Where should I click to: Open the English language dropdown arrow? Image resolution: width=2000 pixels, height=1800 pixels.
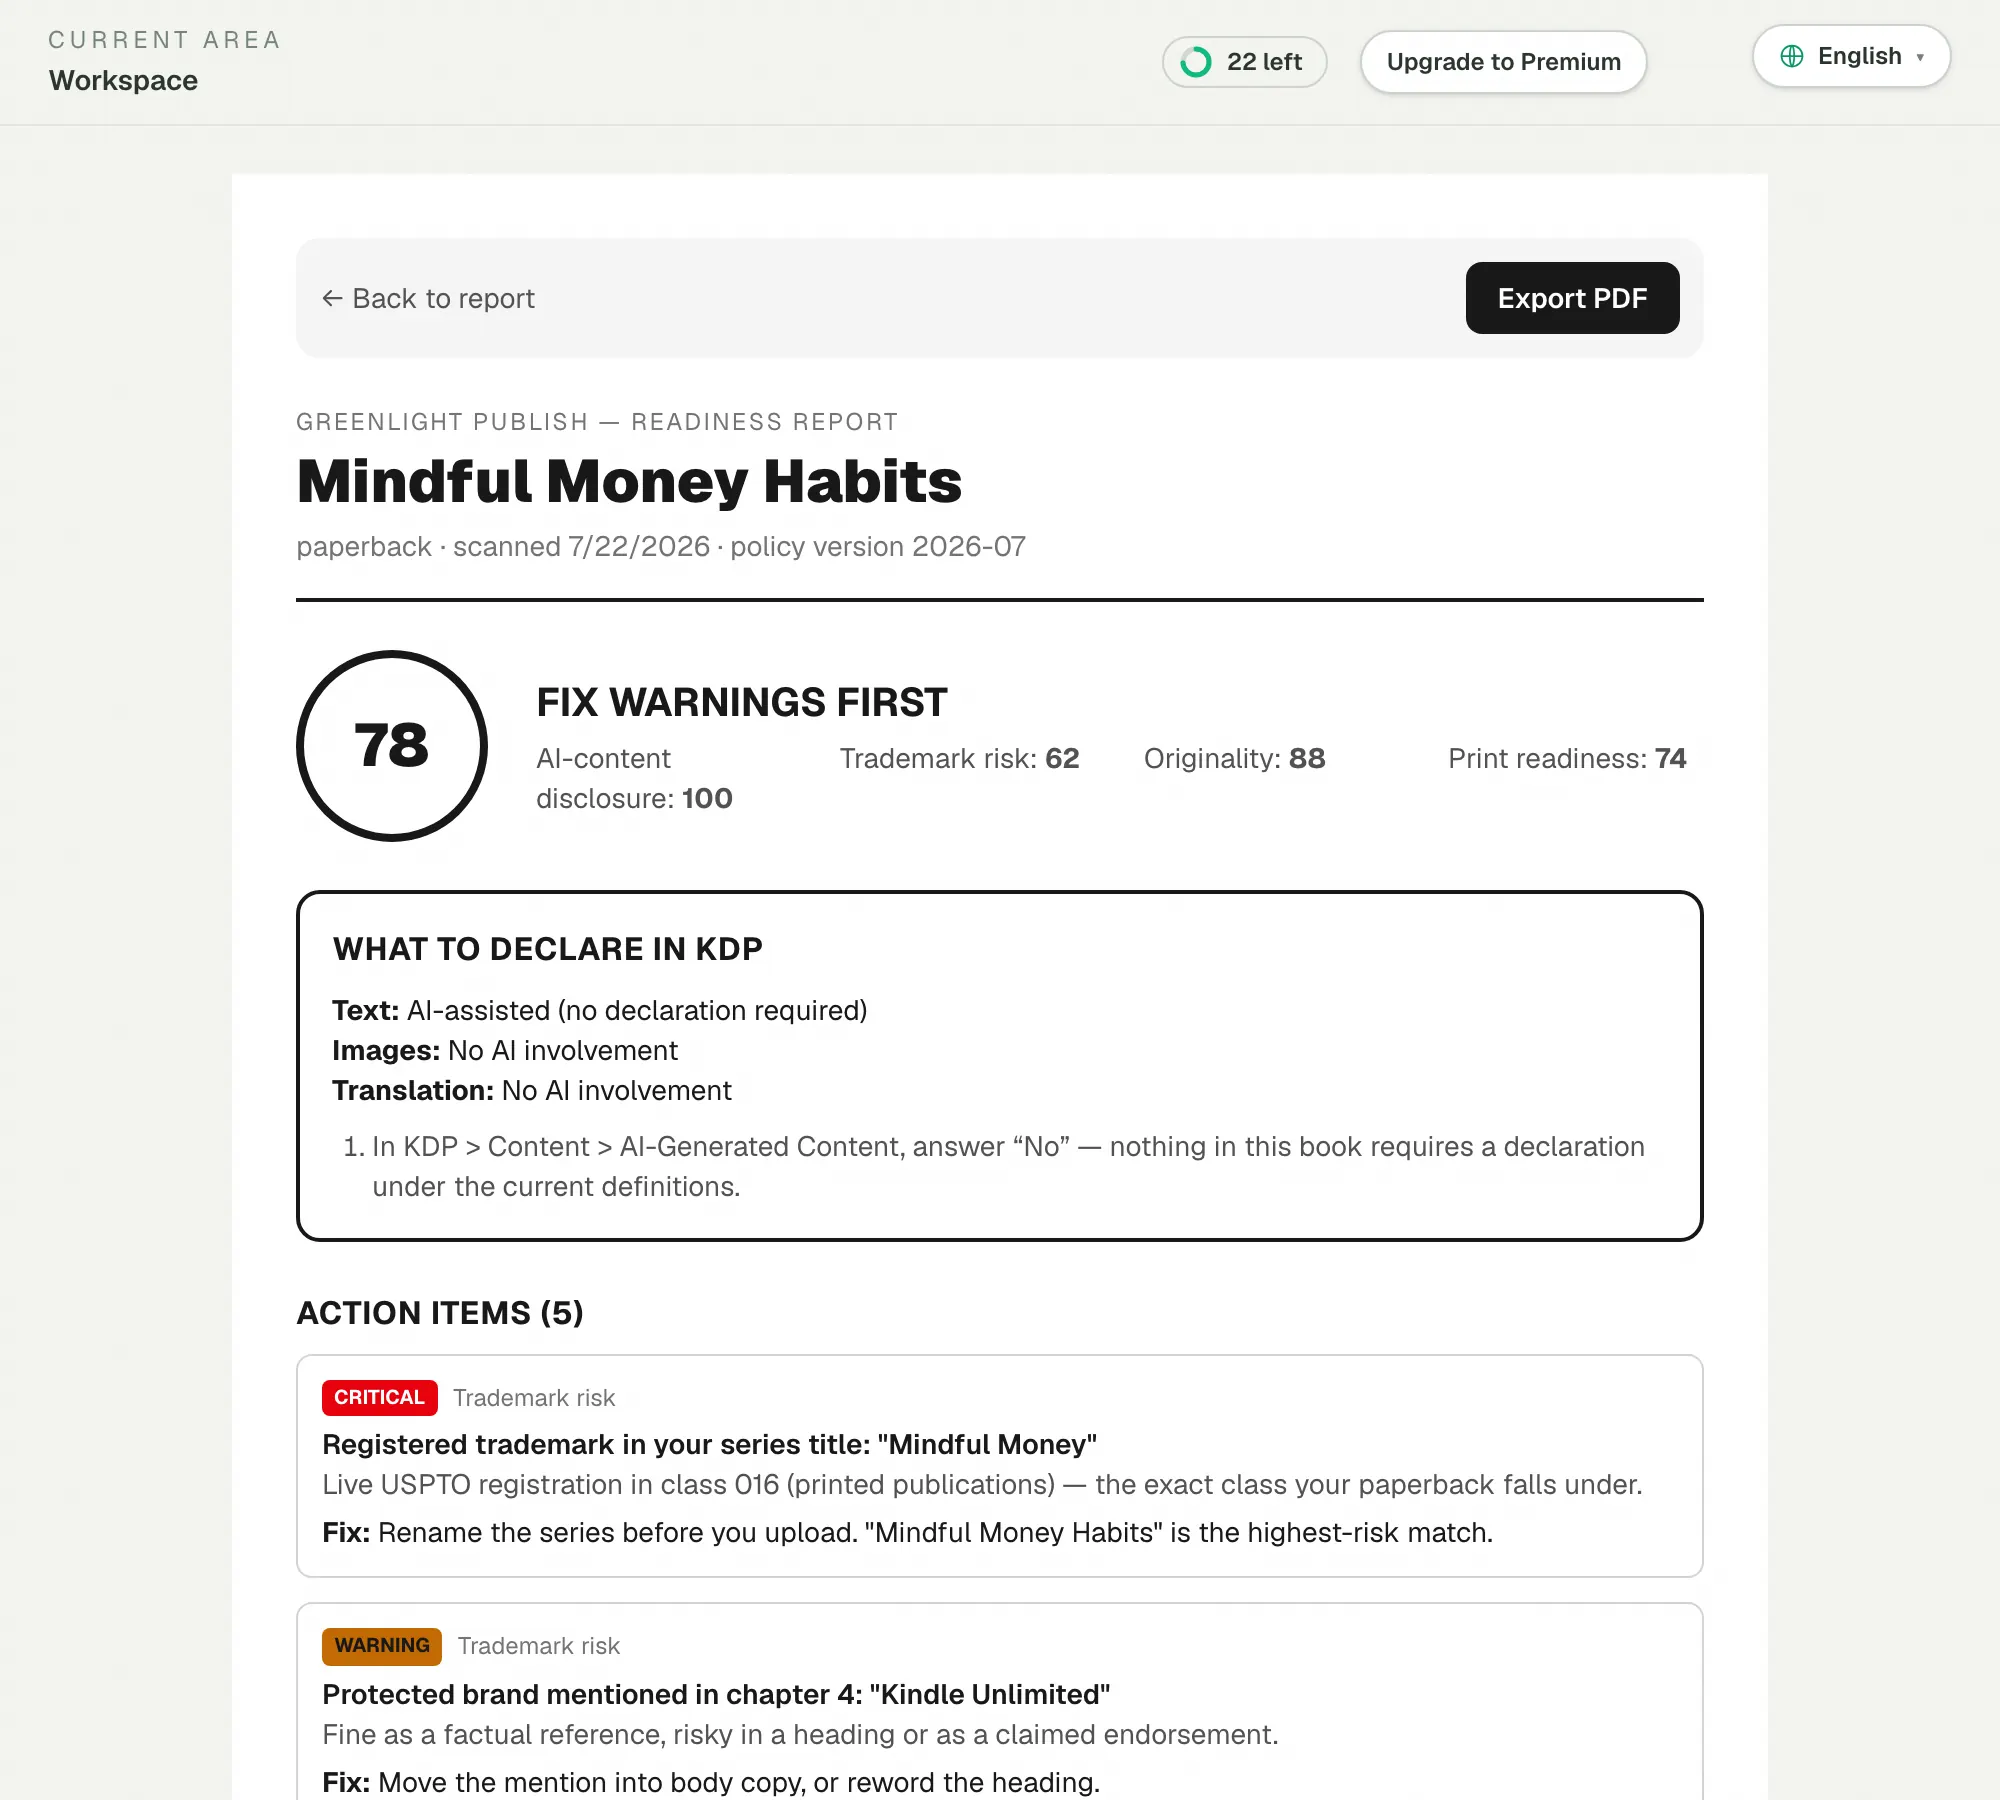point(1920,57)
